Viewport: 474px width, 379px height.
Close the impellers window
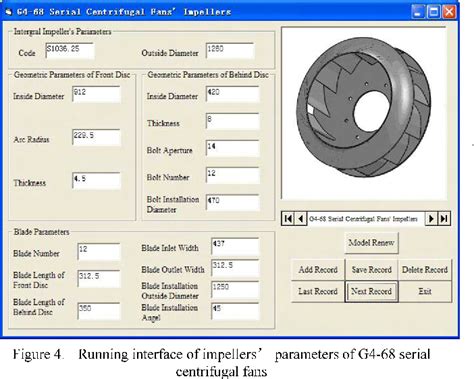[449, 12]
